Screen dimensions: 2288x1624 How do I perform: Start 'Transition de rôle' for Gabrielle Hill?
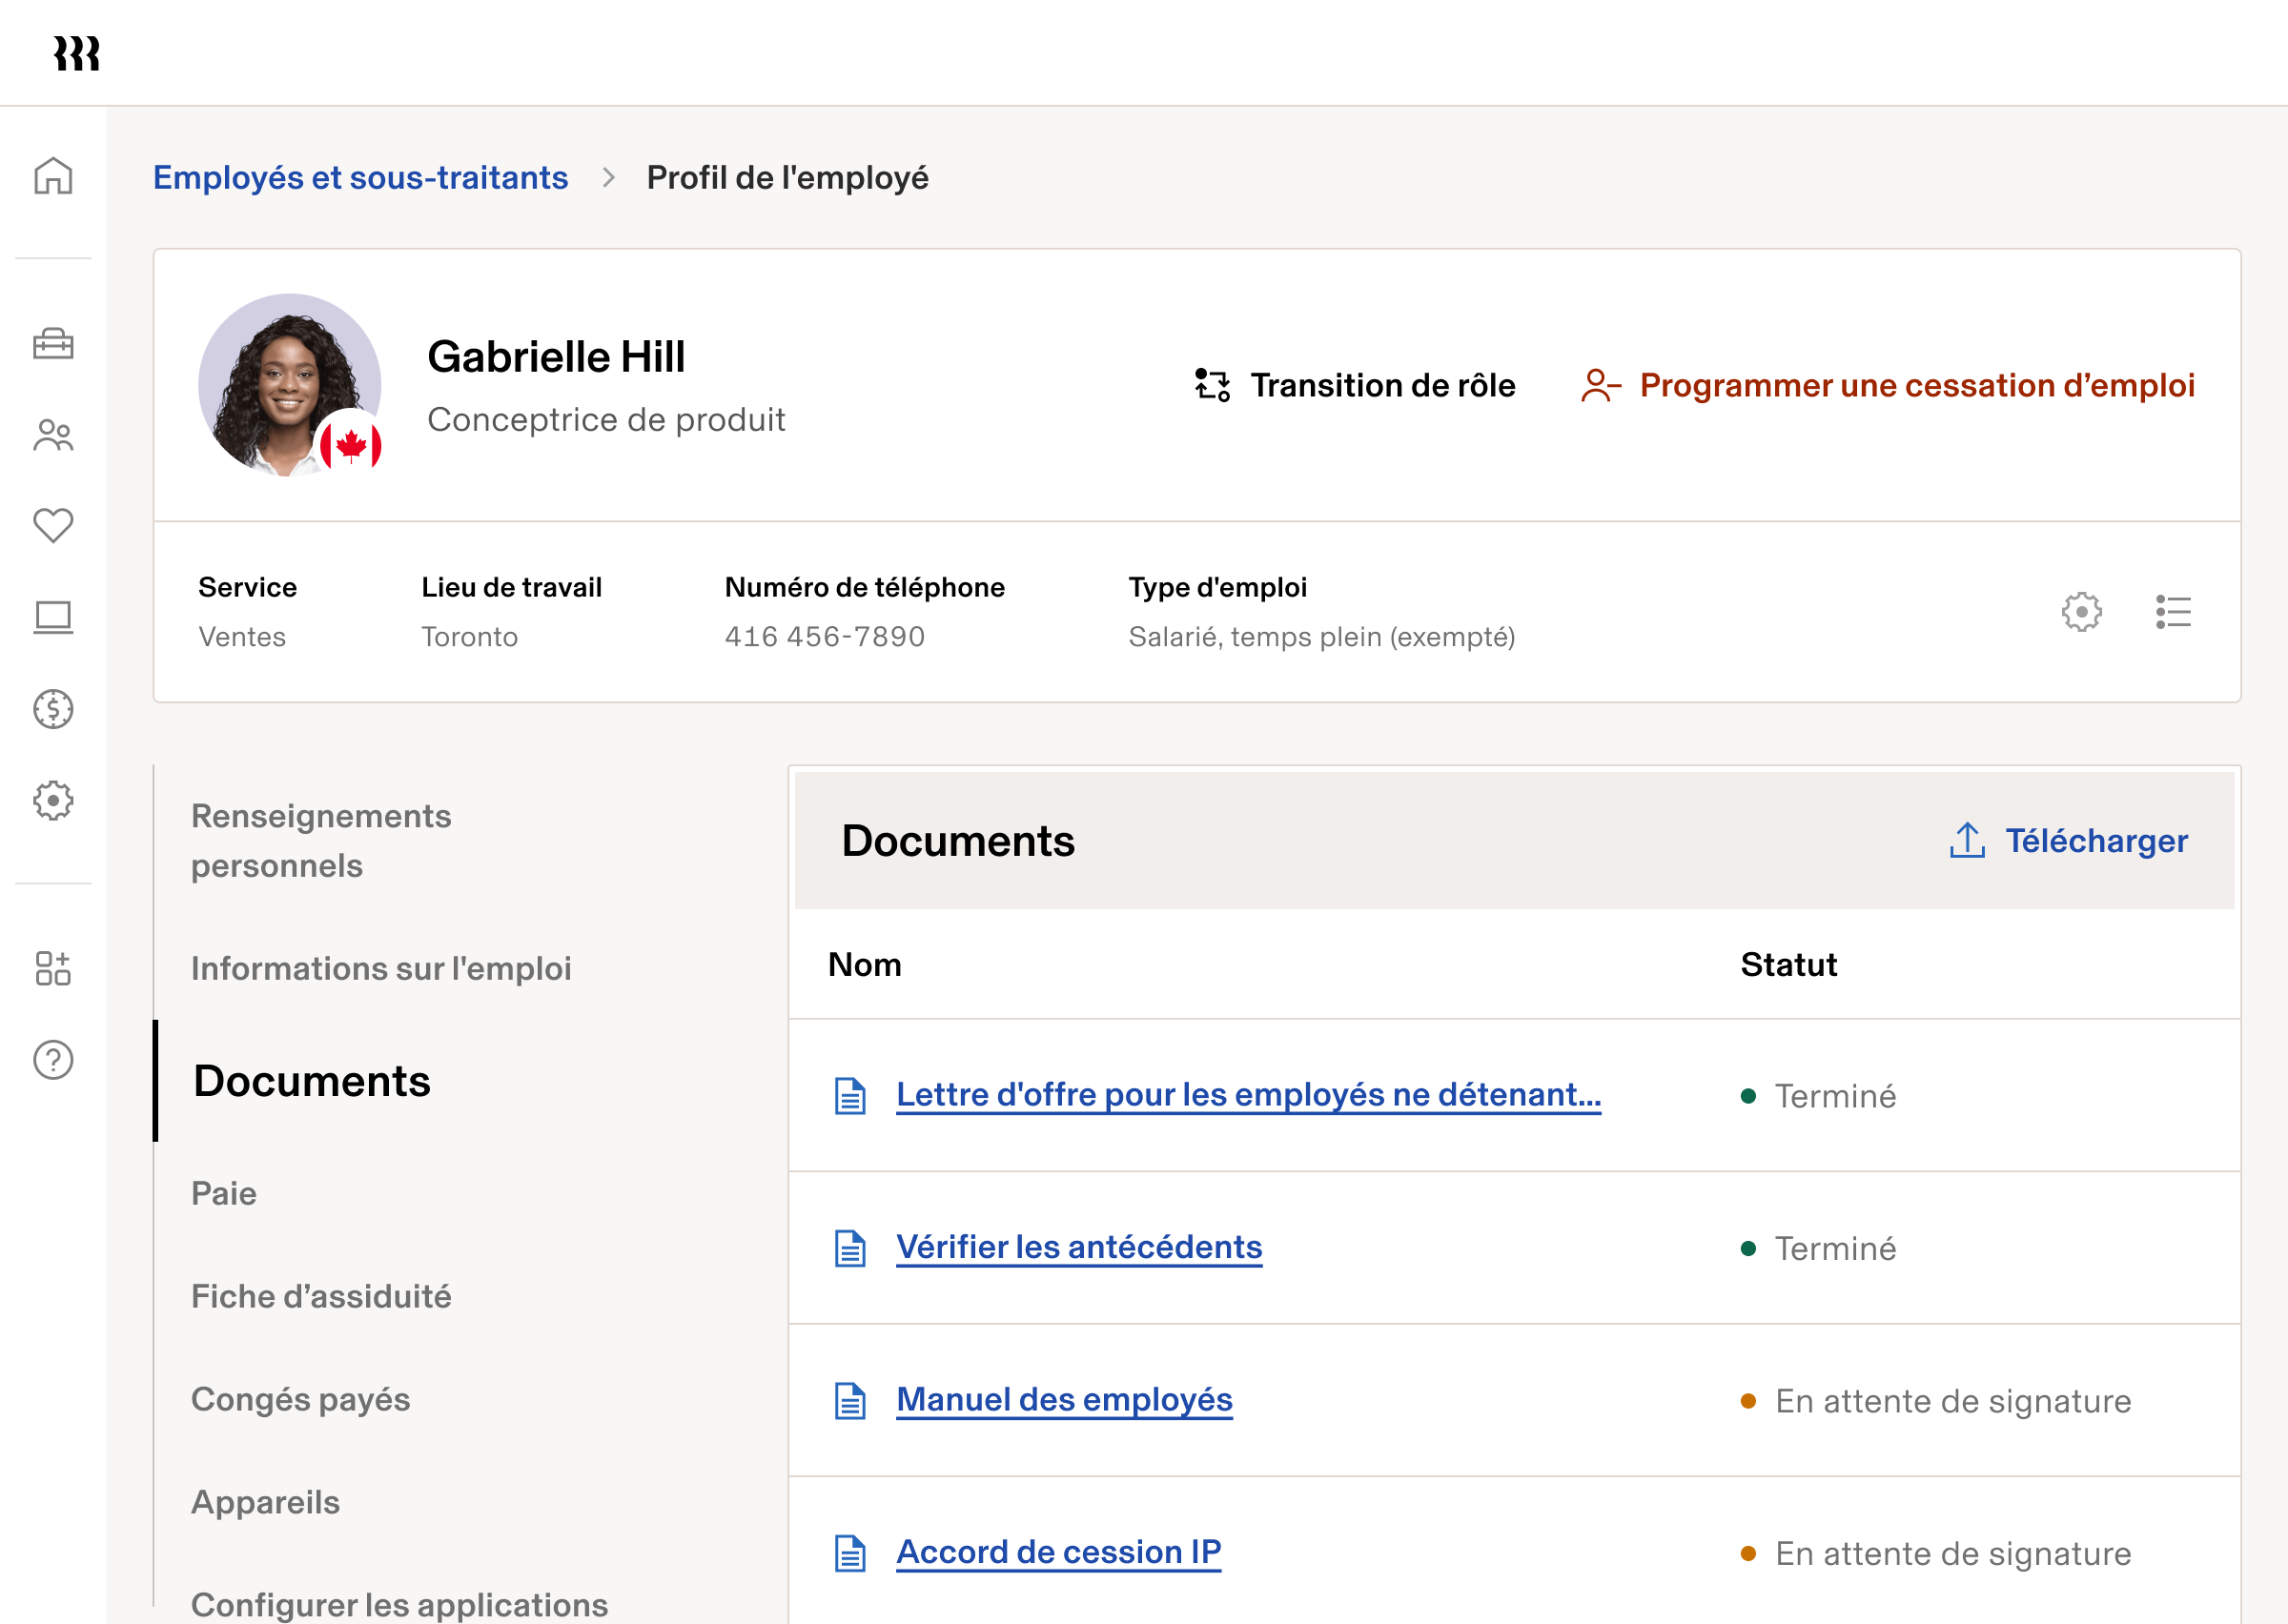[1383, 385]
